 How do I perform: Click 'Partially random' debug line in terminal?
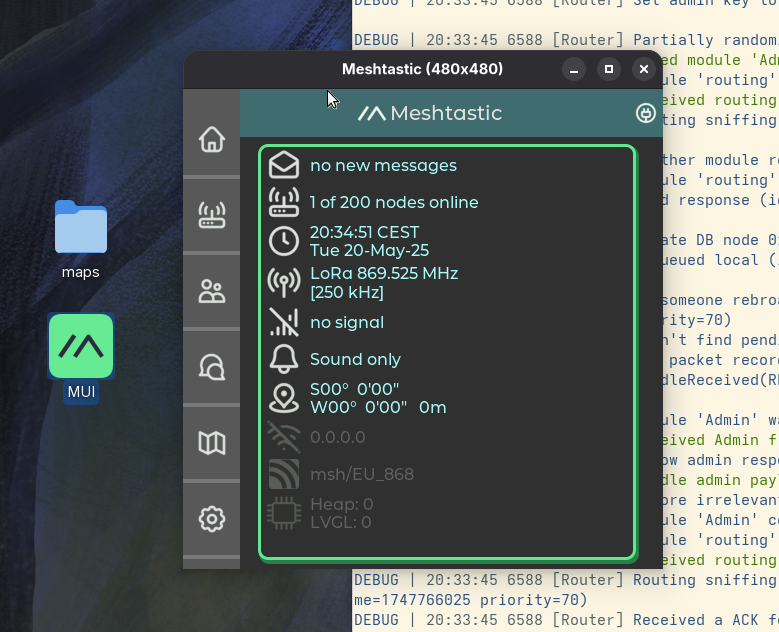[x=566, y=40]
